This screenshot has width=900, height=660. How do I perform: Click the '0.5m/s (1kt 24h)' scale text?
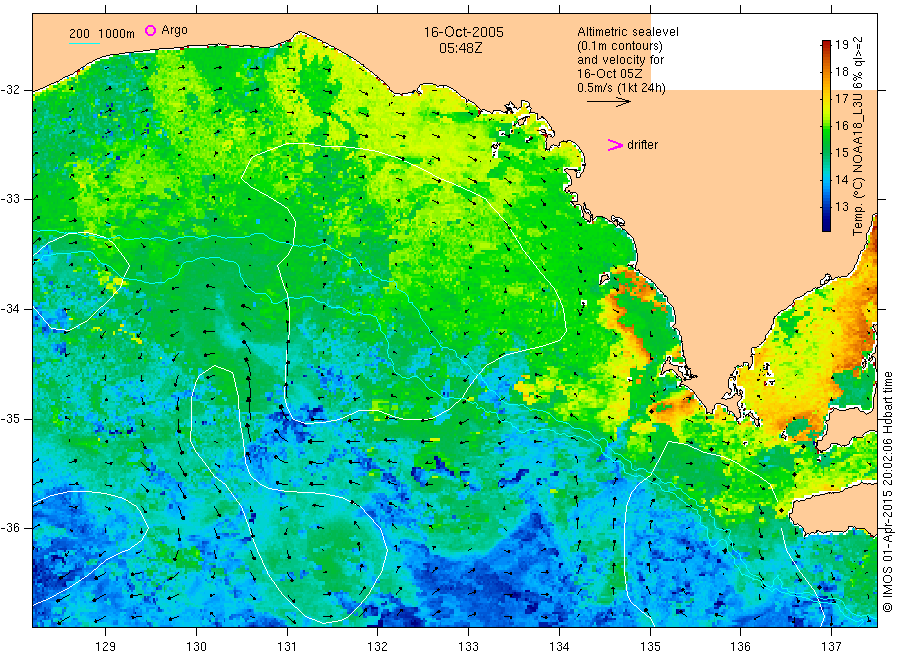coord(622,87)
